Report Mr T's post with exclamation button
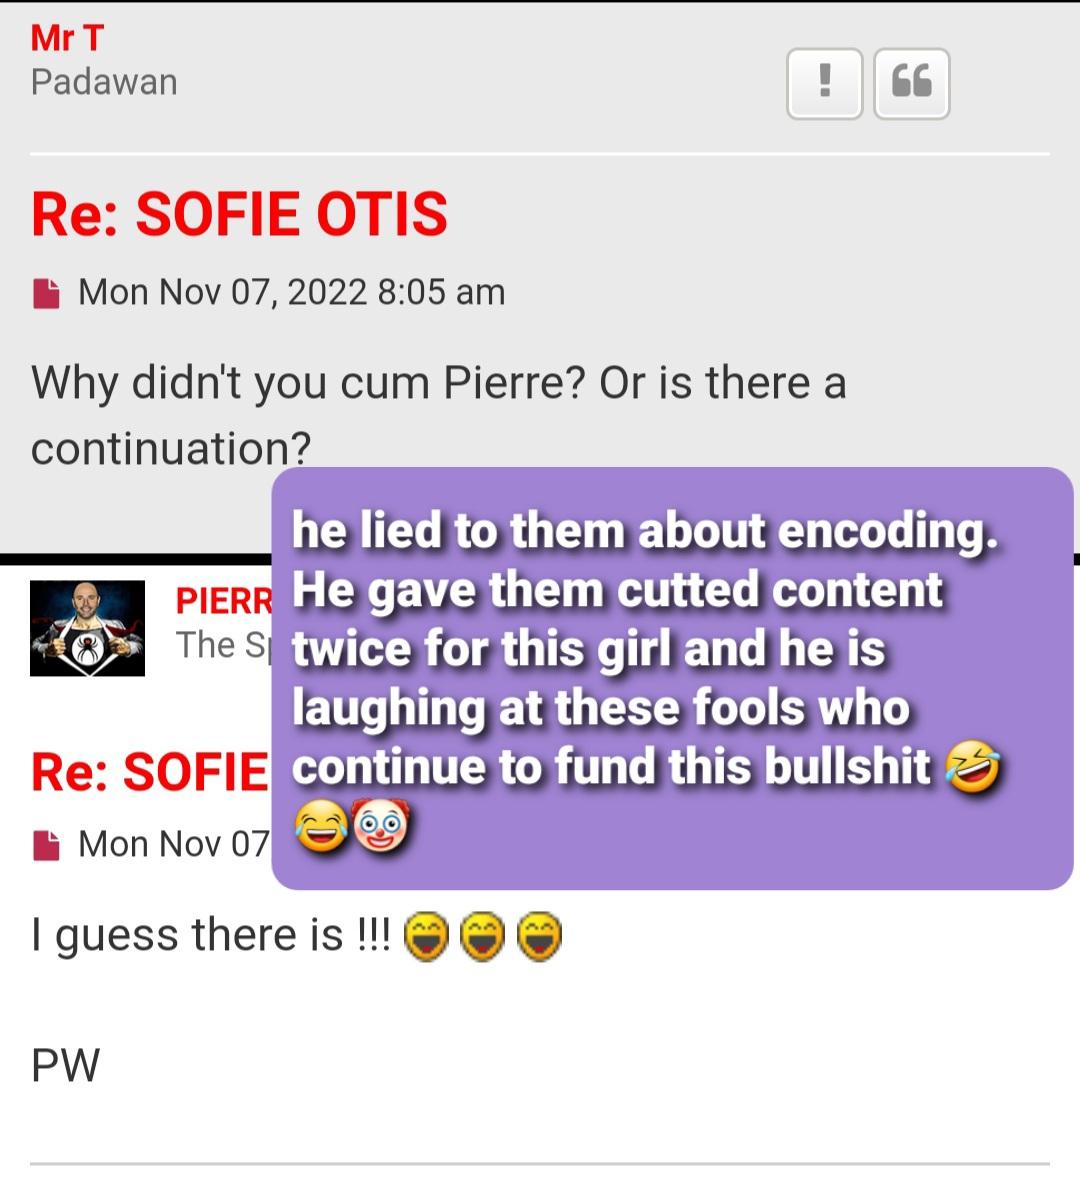 (x=825, y=84)
